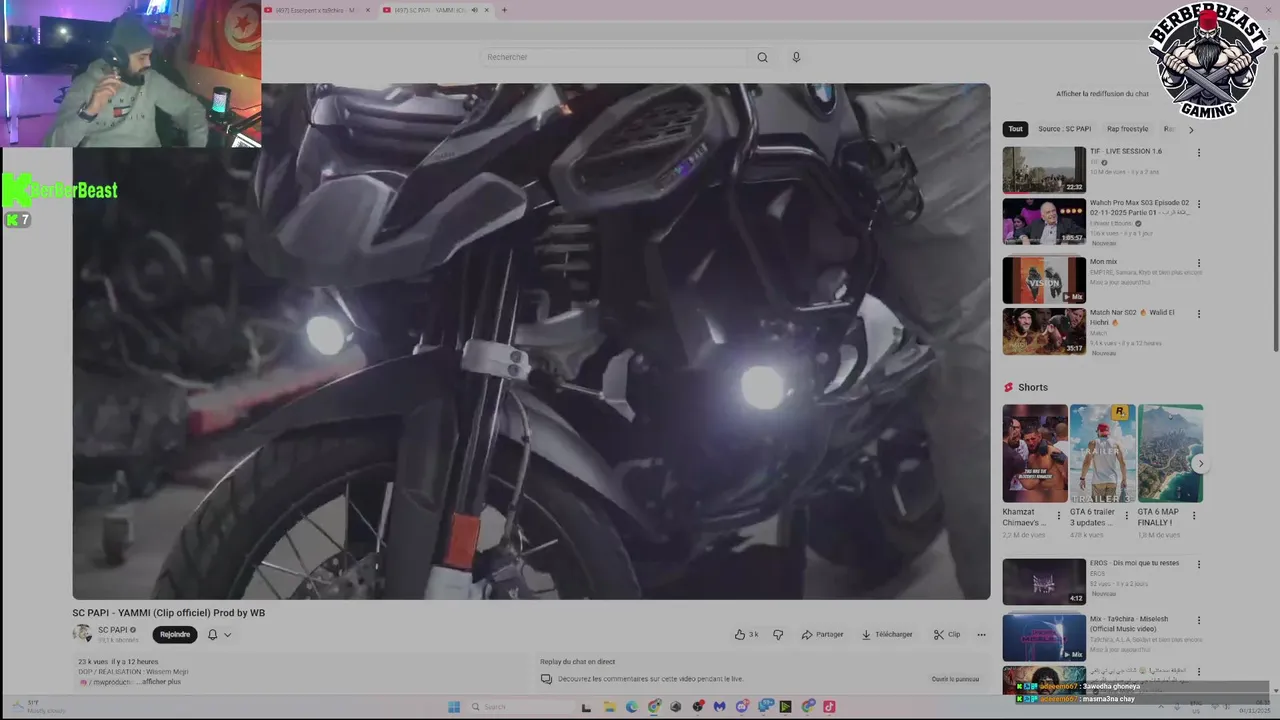Create a Clip with scissors button
The image size is (1280, 720).
[946, 634]
